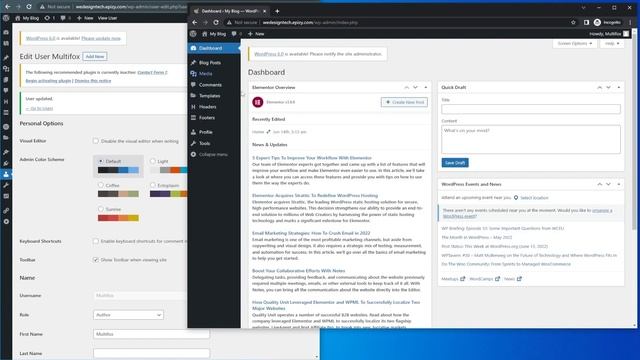Viewport: 640px width, 360px height.
Task: Reload front browser window page
Action: coord(216,22)
